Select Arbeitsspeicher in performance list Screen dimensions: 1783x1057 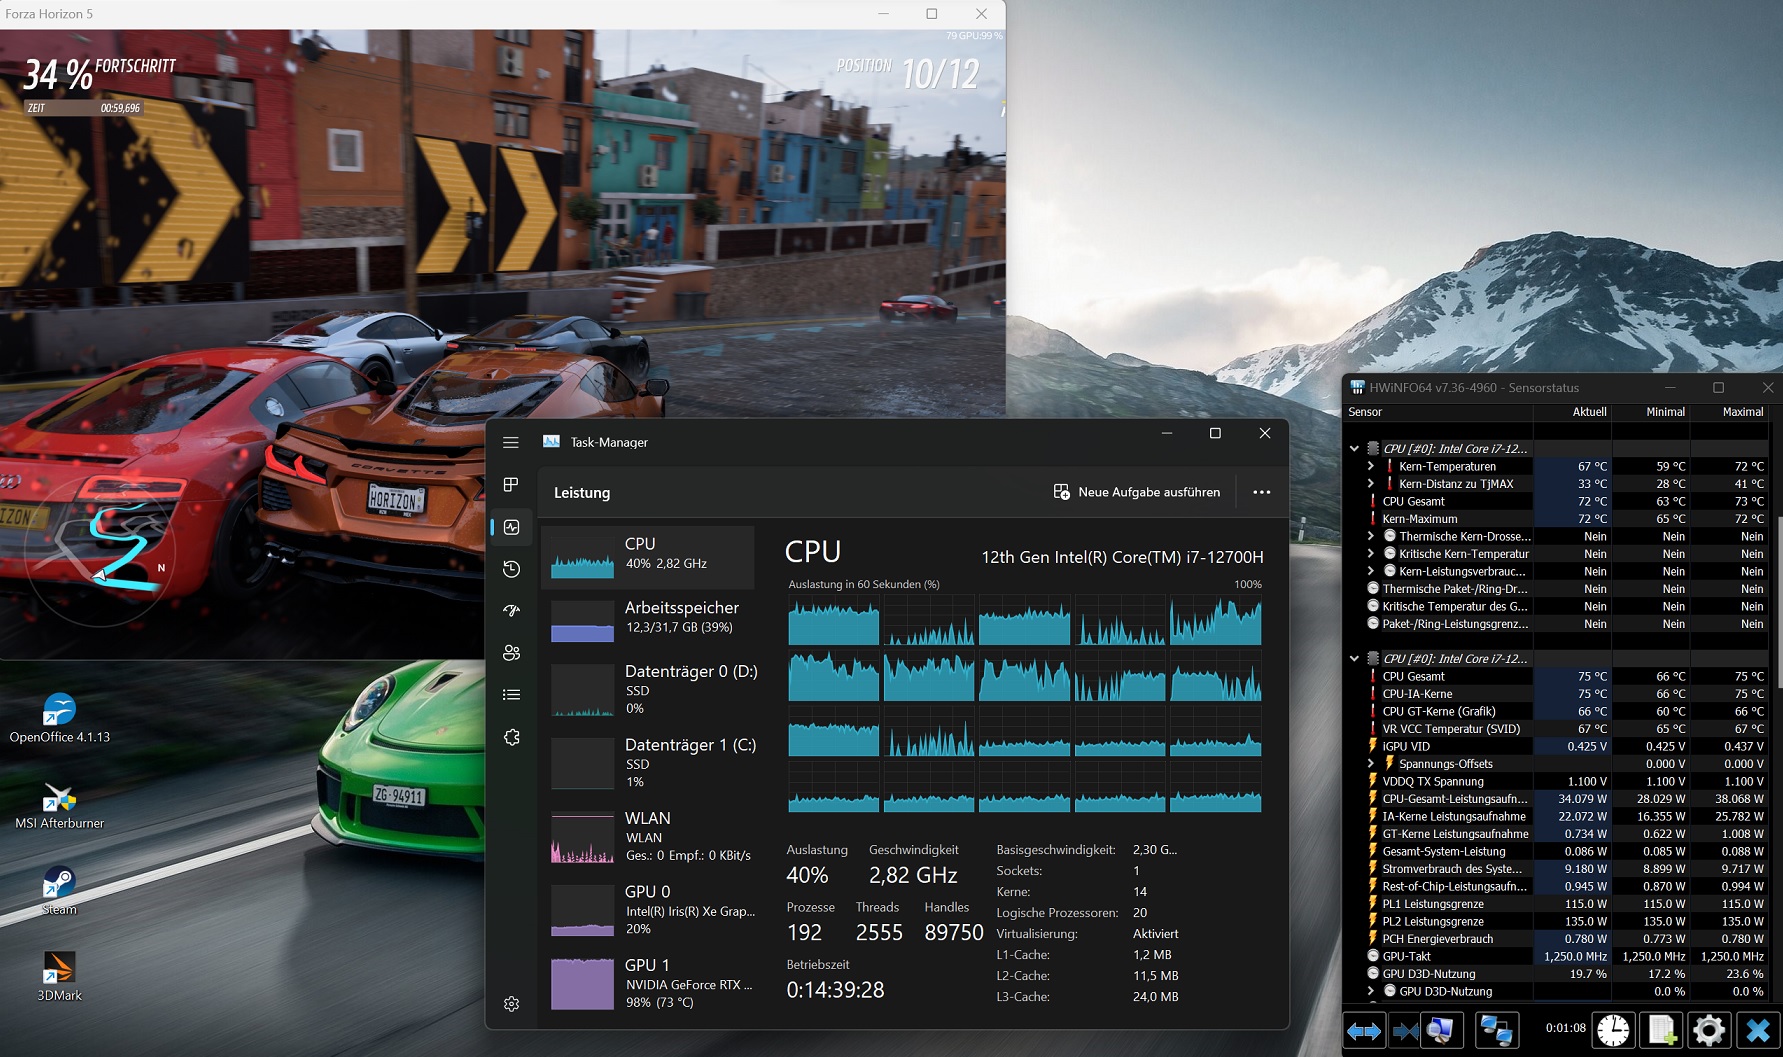click(648, 620)
